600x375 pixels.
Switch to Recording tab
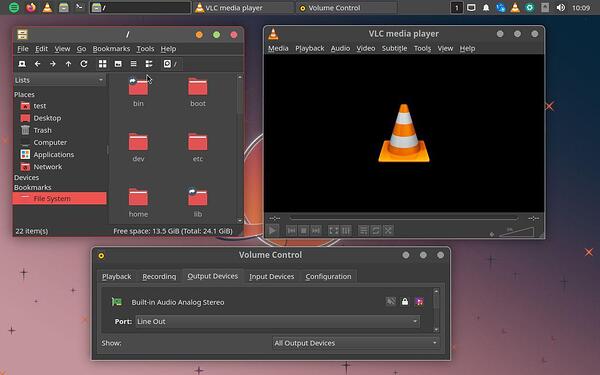tap(159, 276)
